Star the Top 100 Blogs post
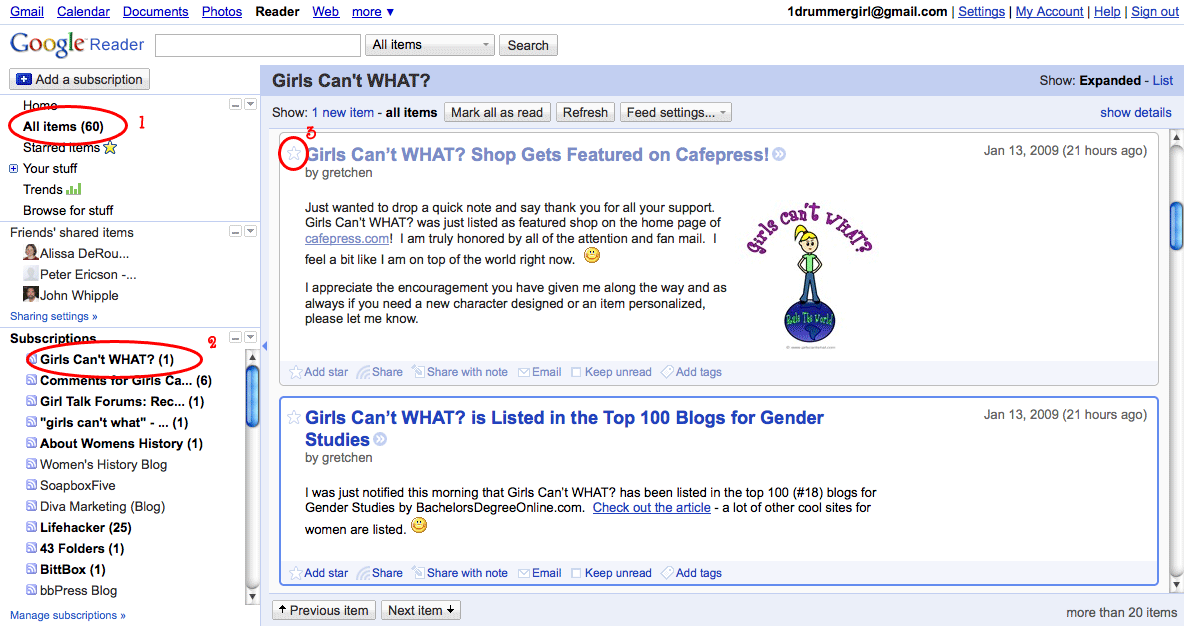Screen dimensions: 1184x626 (294, 417)
